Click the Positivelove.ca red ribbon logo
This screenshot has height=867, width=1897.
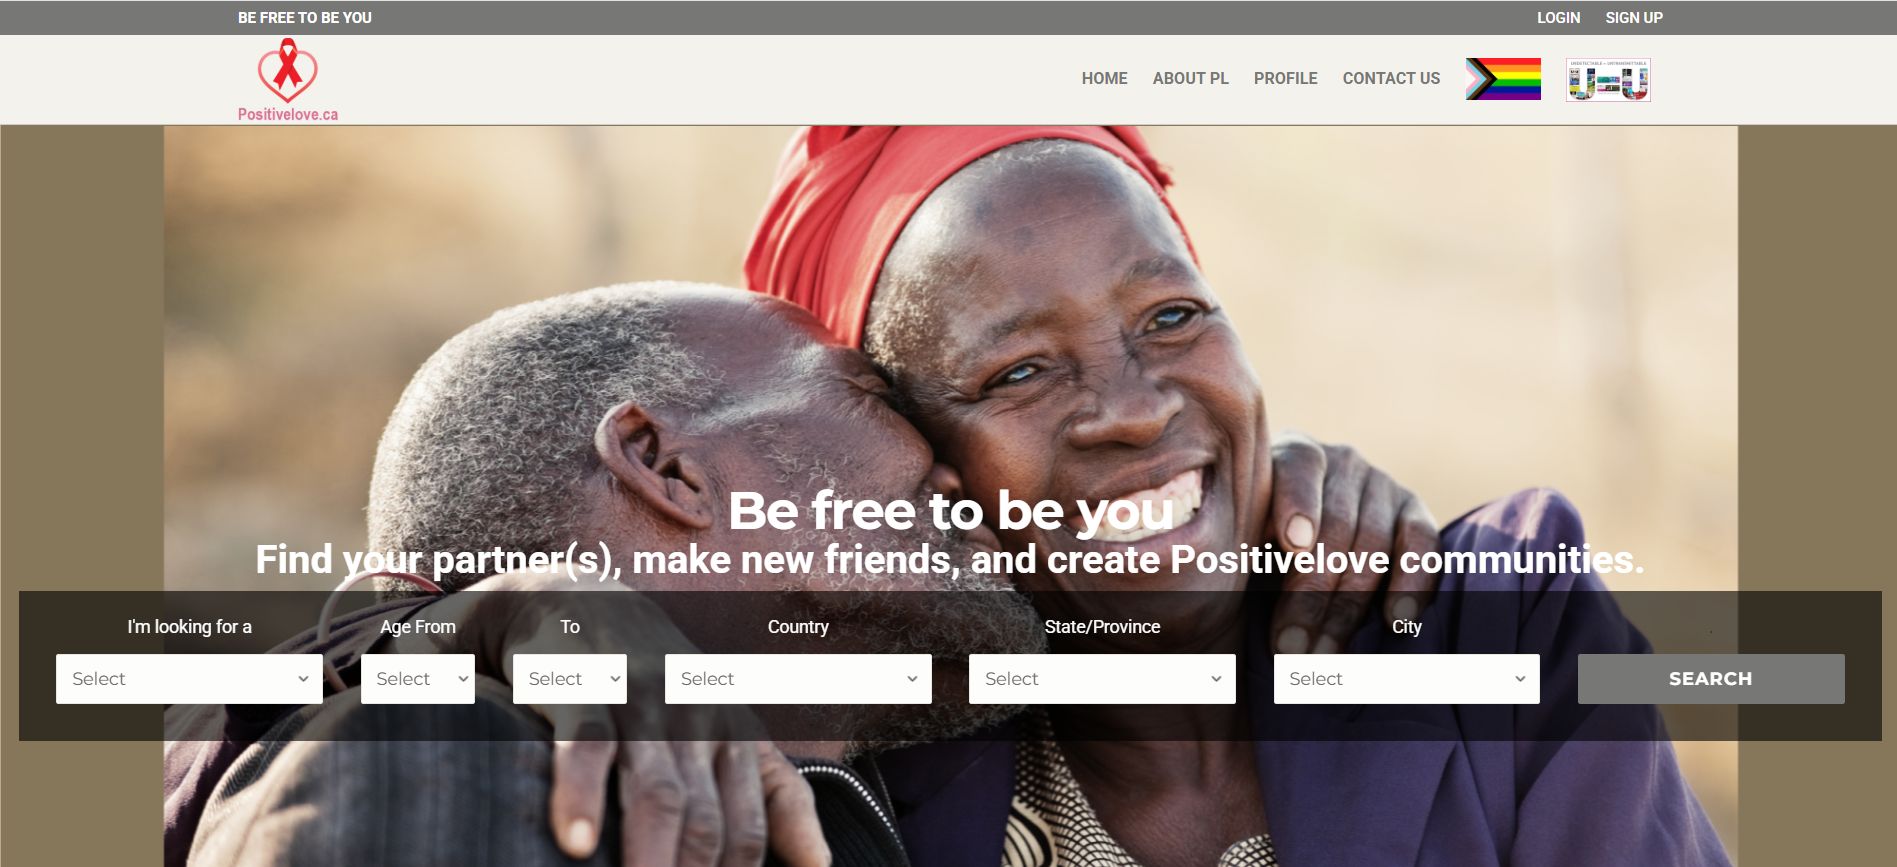pos(288,80)
